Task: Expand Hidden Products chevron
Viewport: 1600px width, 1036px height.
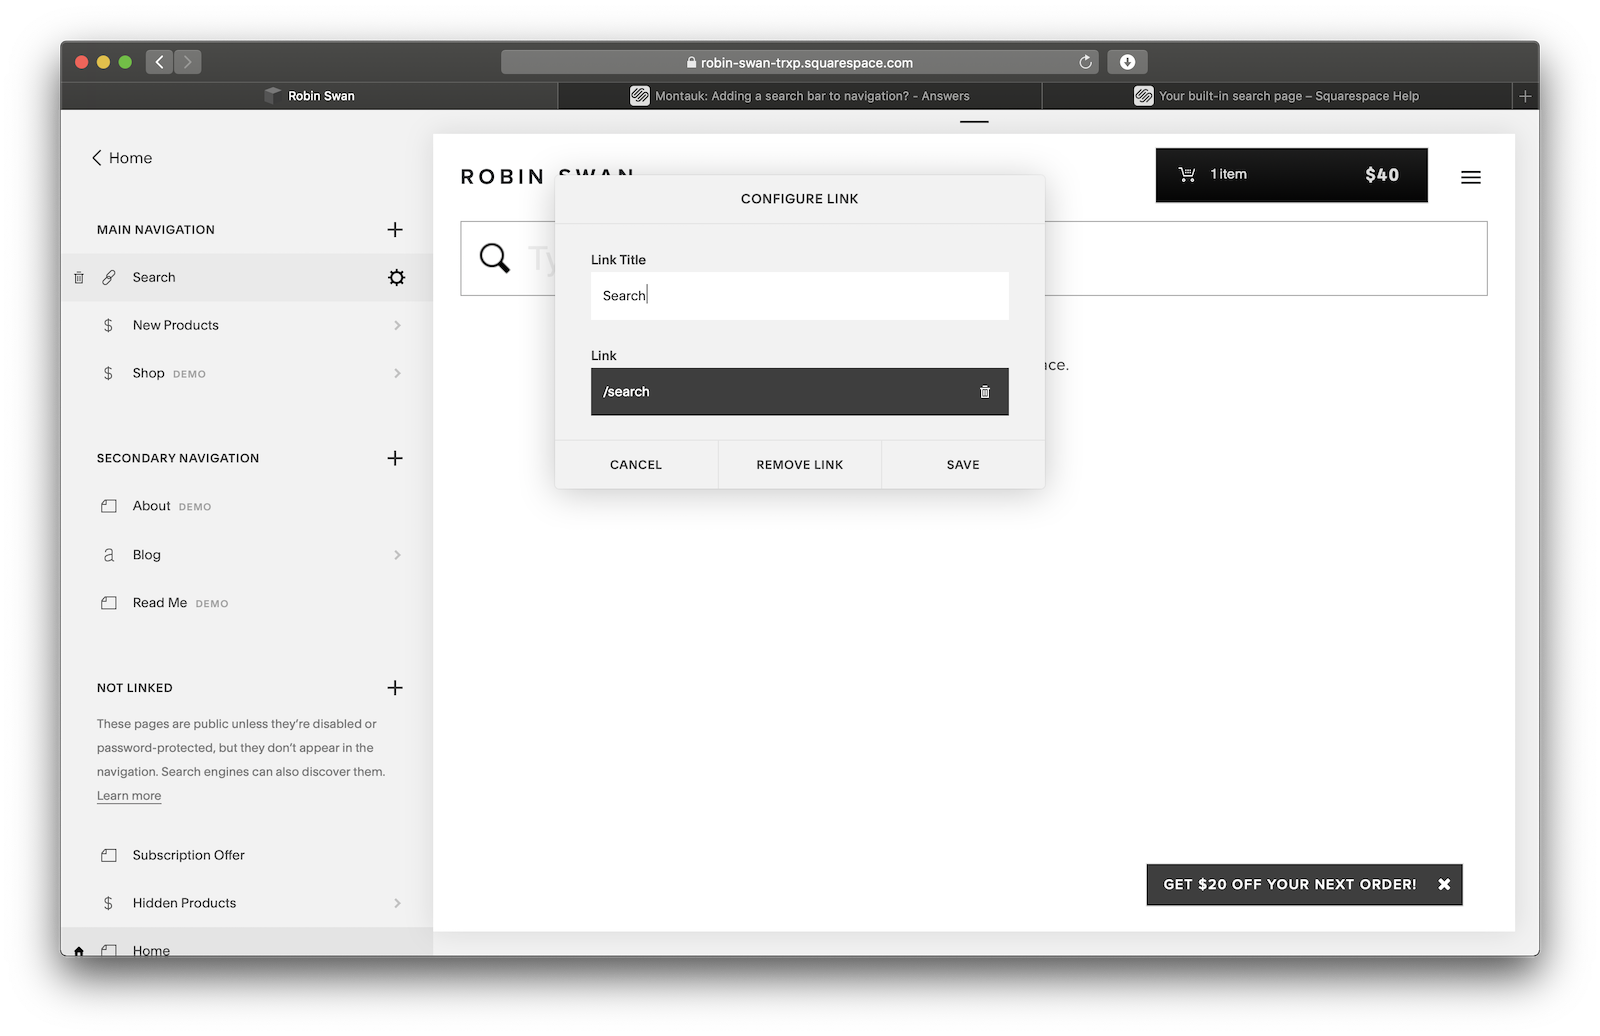Action: click(397, 903)
